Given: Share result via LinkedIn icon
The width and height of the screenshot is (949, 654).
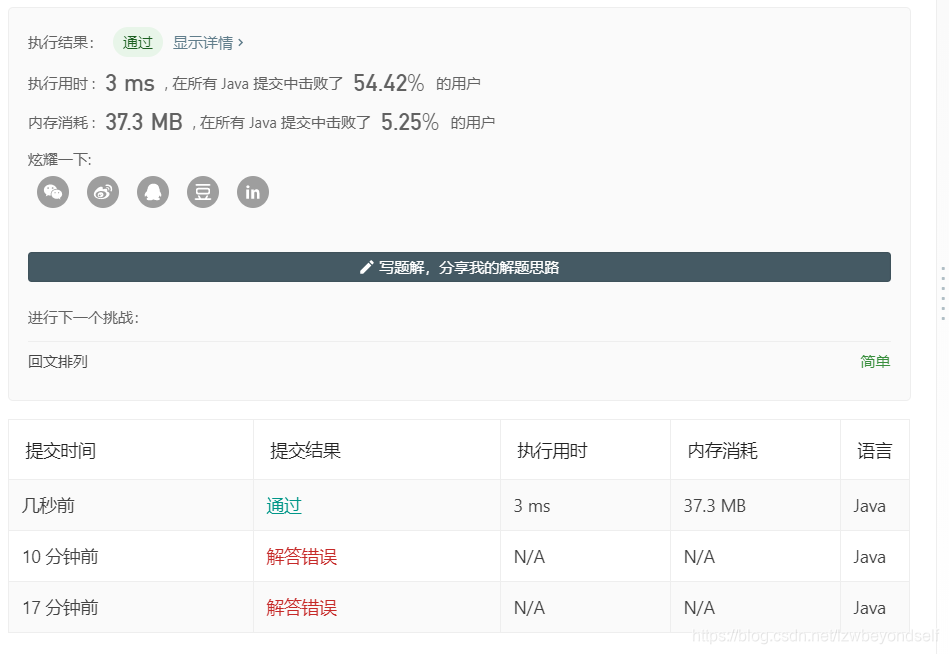Looking at the screenshot, I should click(253, 192).
